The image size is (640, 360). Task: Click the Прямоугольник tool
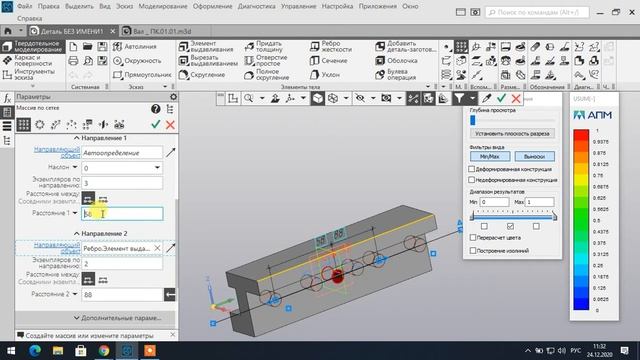tap(142, 75)
